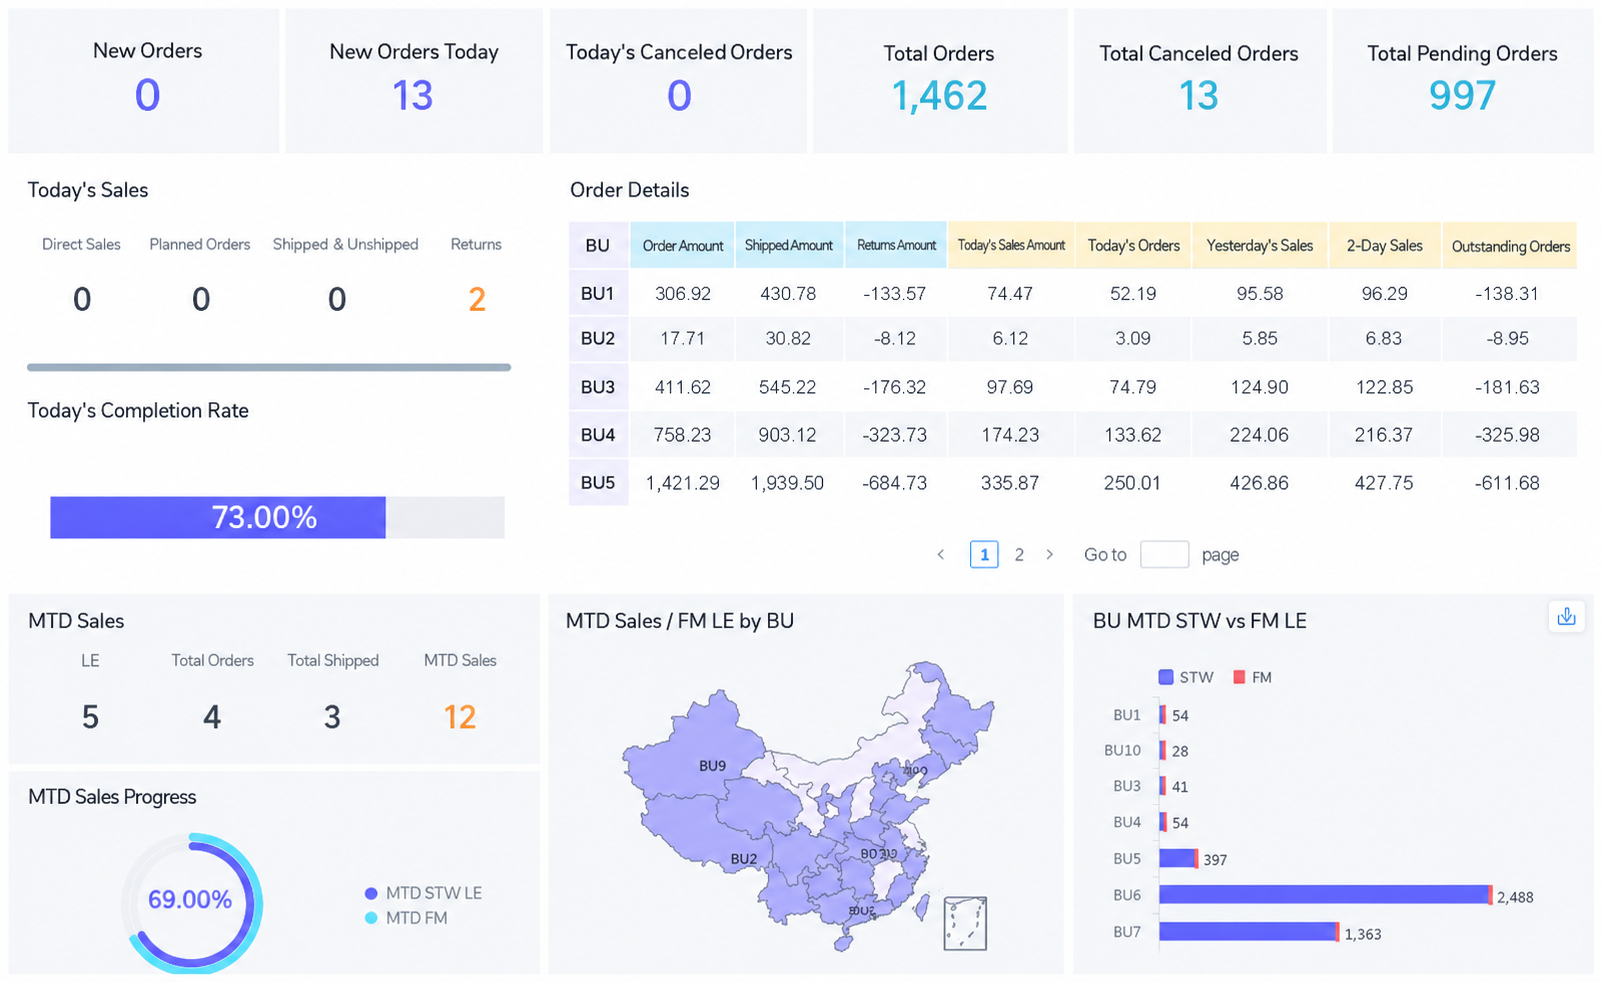Toggle the MTD STW LE legend item
This screenshot has width=1602, height=982.
click(x=423, y=893)
